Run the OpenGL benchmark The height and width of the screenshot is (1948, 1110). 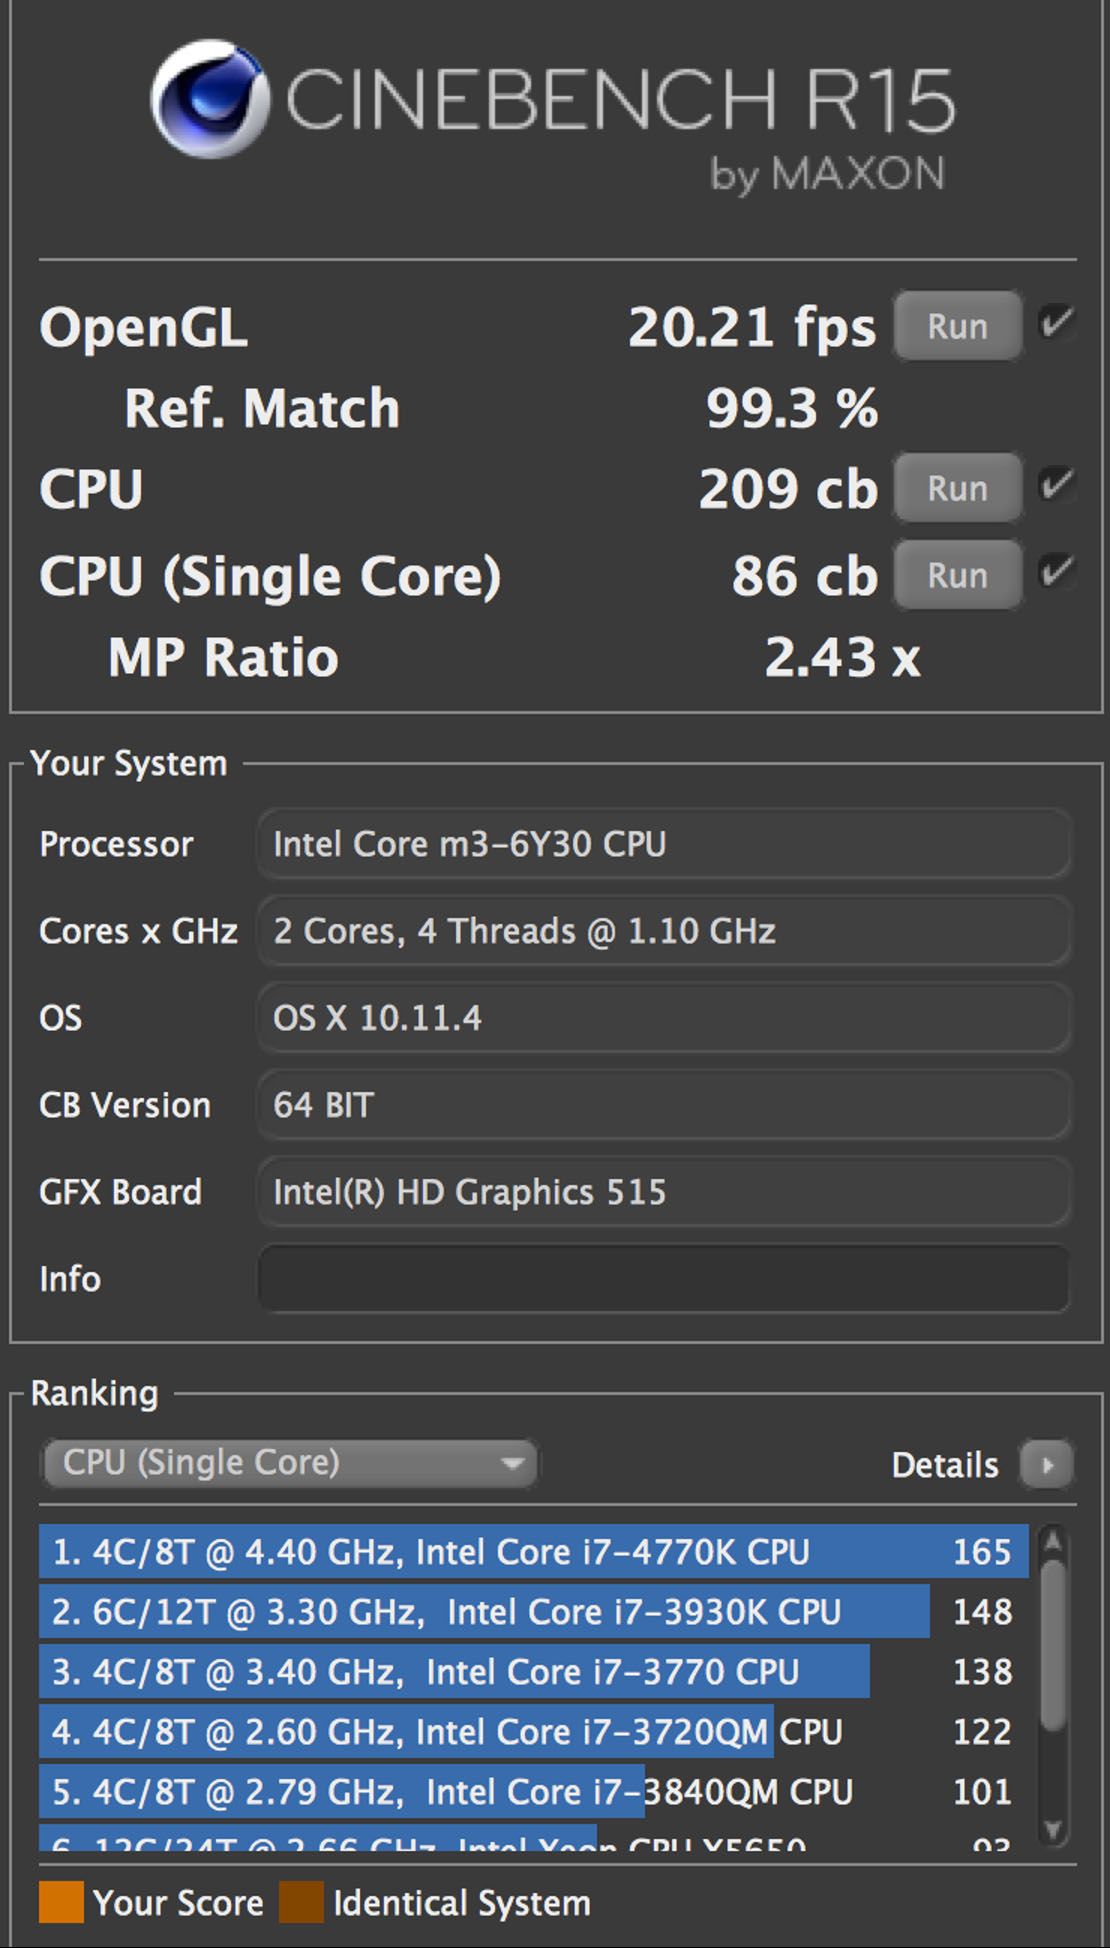point(957,326)
